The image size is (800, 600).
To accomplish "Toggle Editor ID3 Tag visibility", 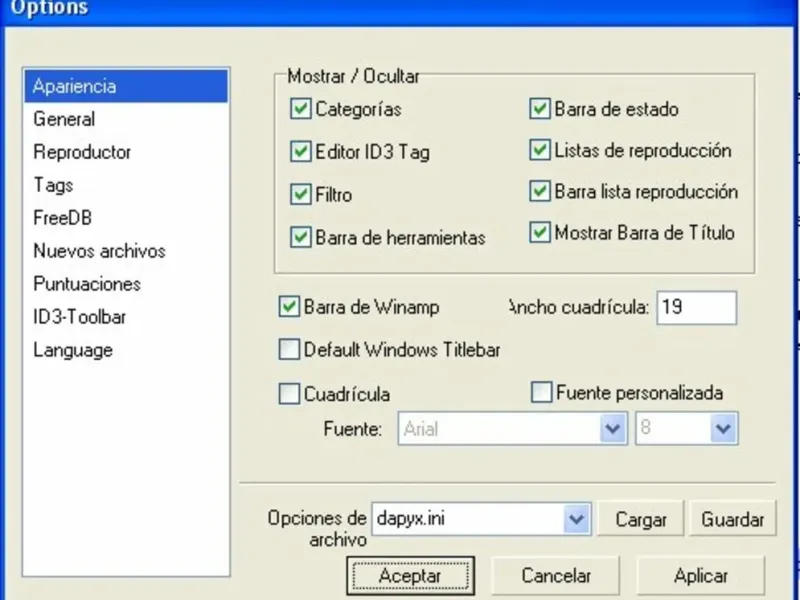I will point(301,152).
